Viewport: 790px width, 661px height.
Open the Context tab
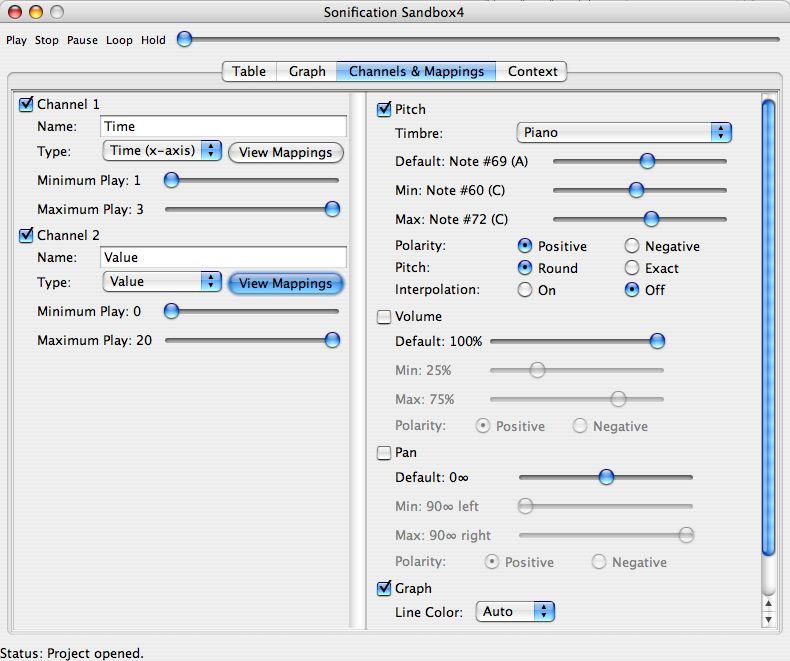tap(532, 72)
